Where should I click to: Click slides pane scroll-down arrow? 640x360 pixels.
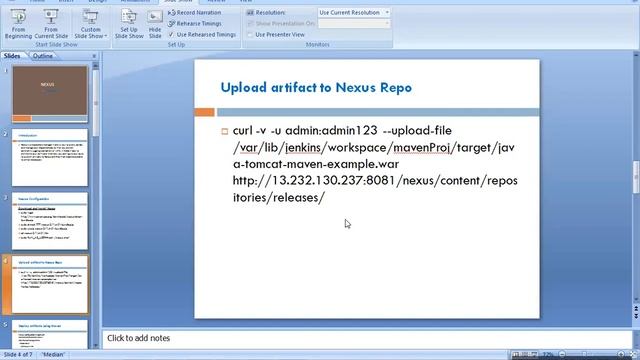click(96, 345)
